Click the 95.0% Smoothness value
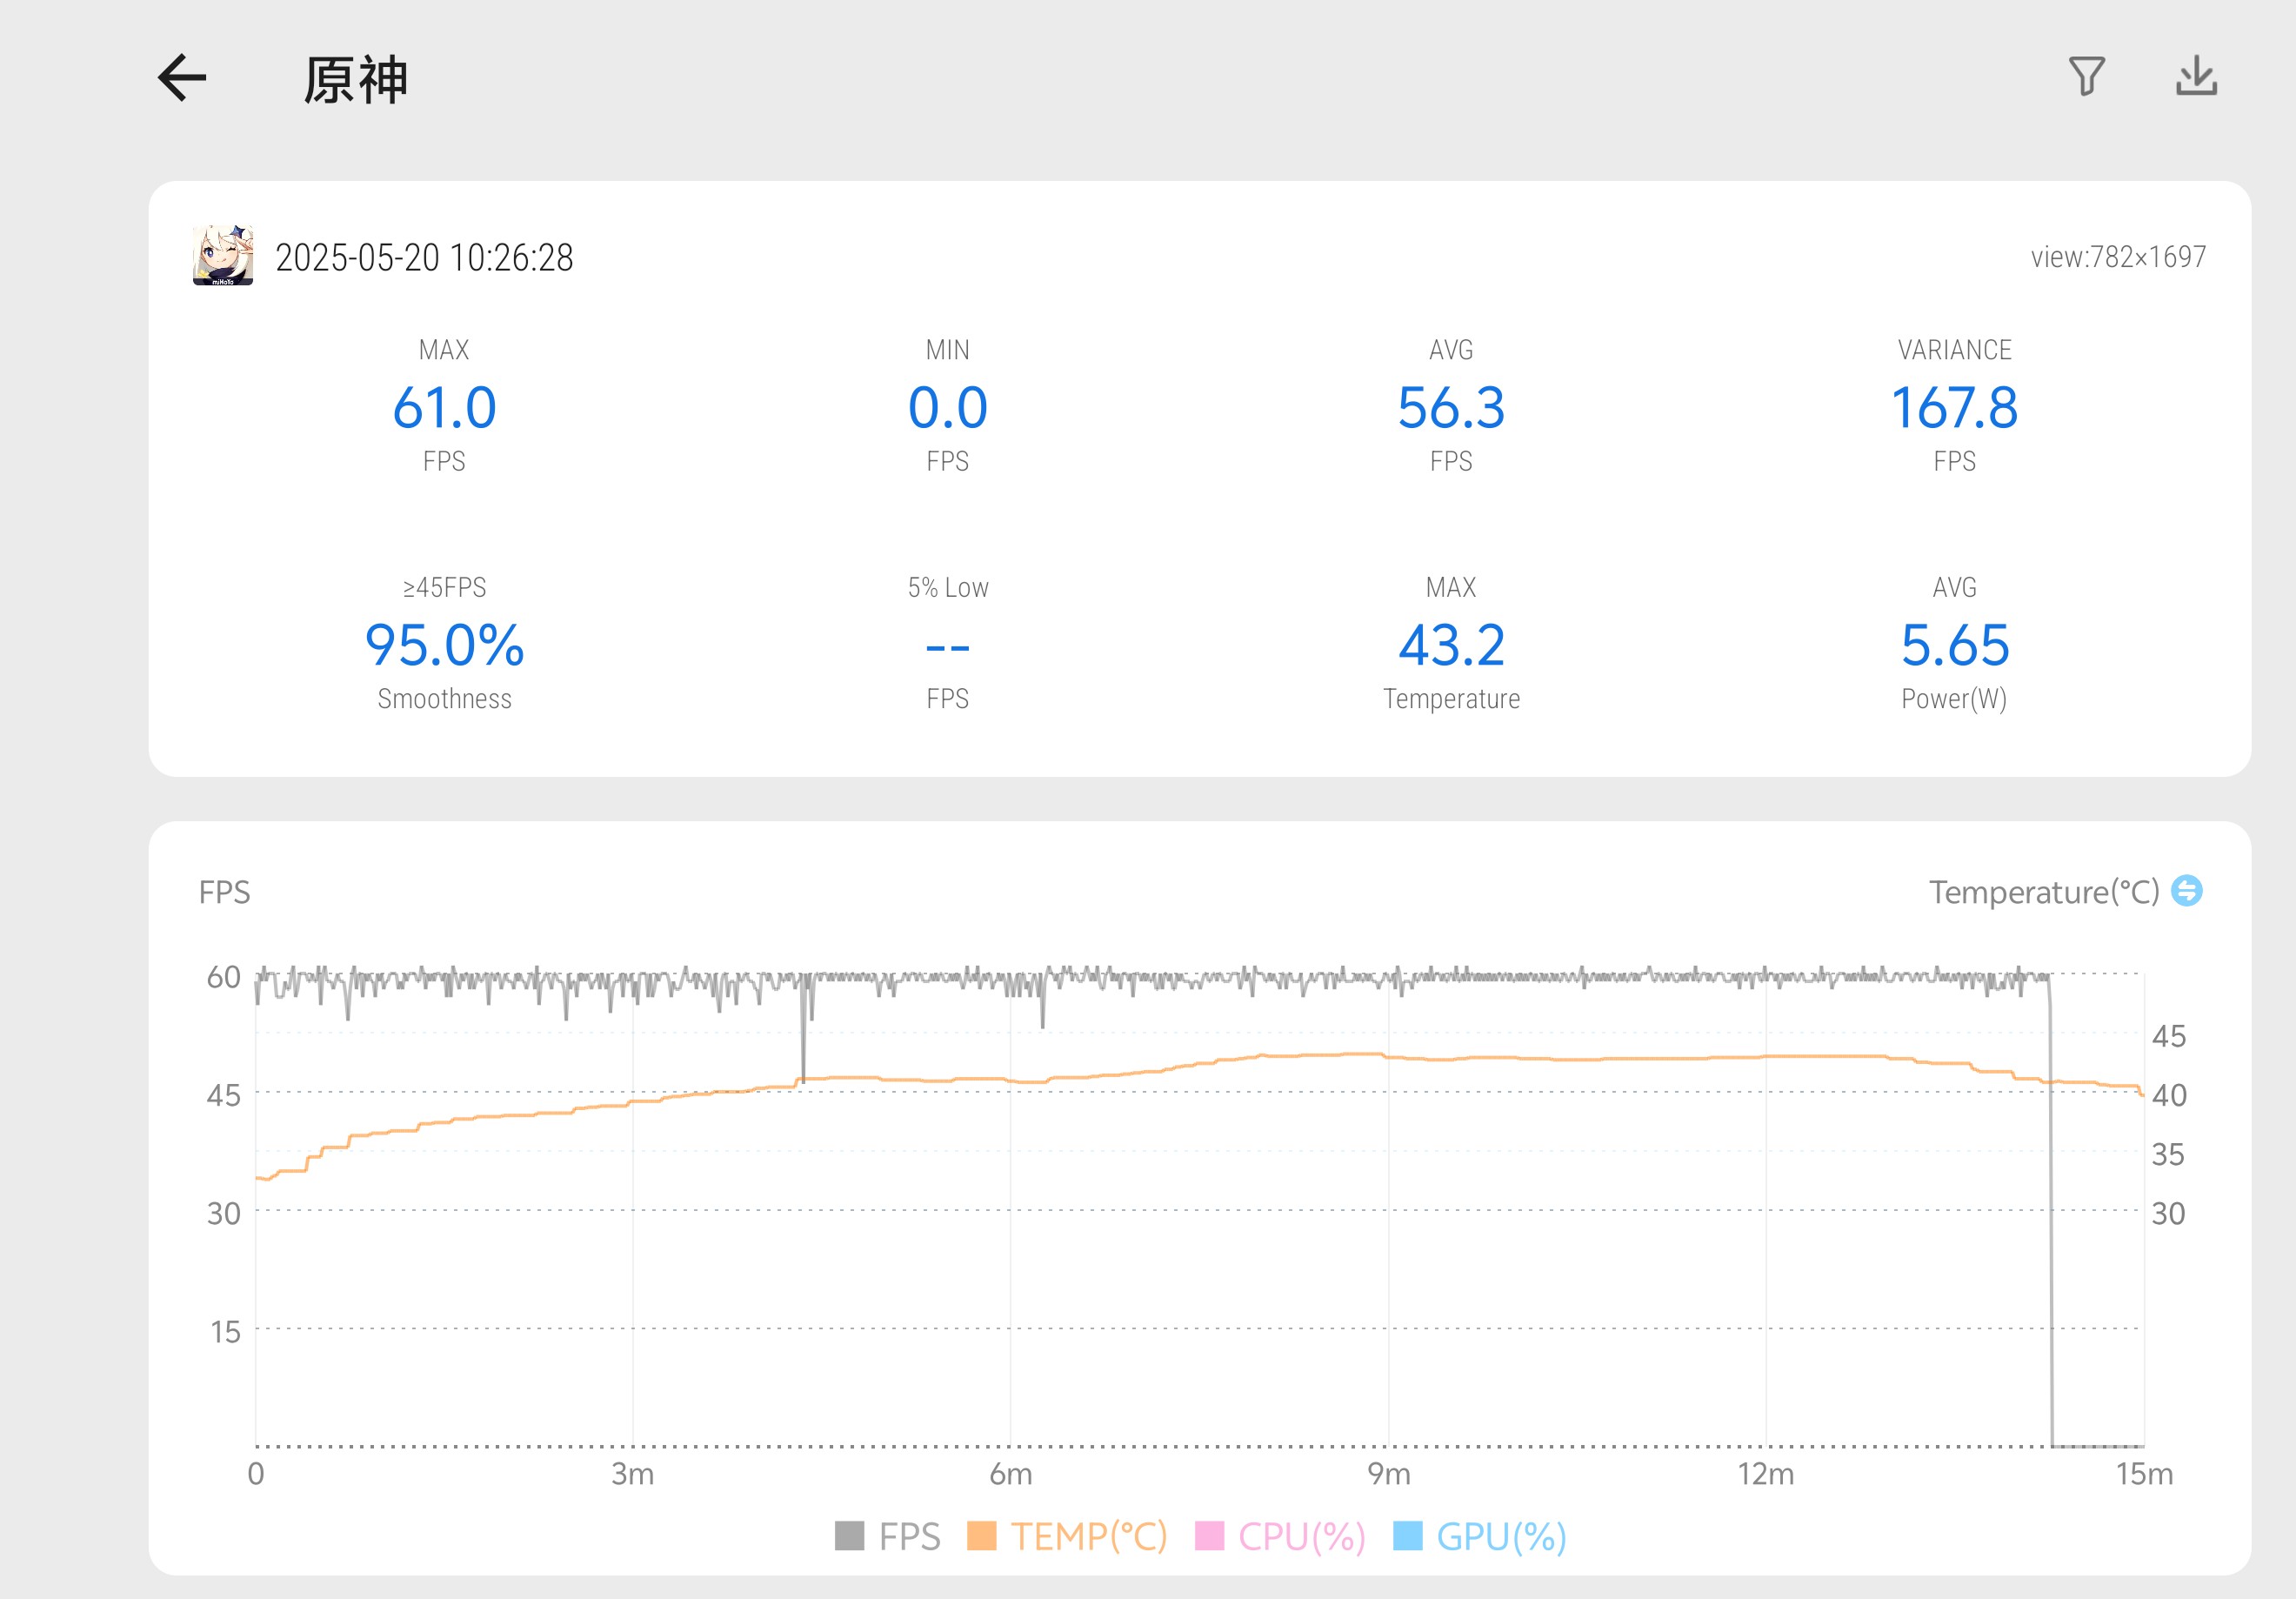The image size is (2296, 1599). 444,645
